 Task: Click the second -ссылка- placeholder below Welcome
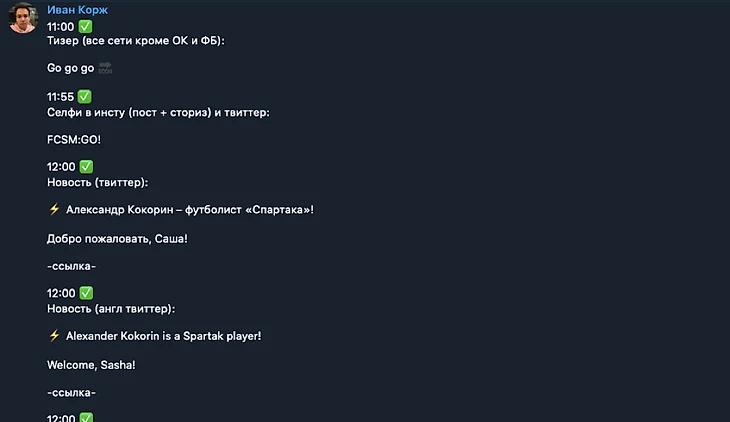[x=71, y=393]
